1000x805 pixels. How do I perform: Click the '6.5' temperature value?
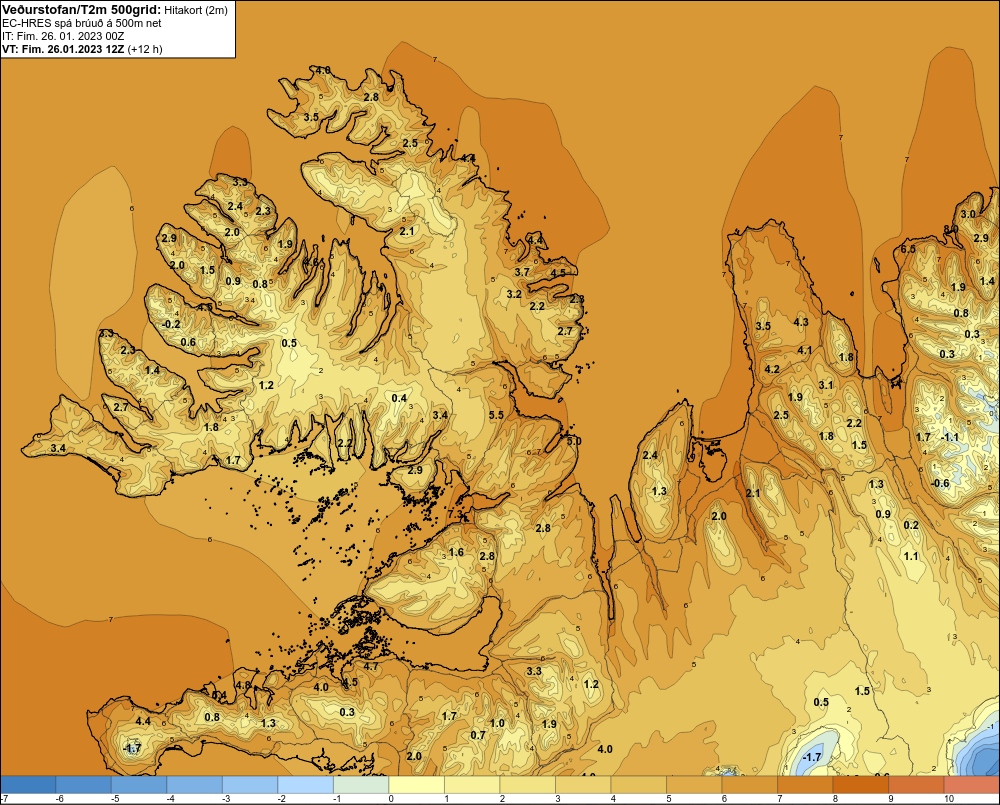(908, 249)
